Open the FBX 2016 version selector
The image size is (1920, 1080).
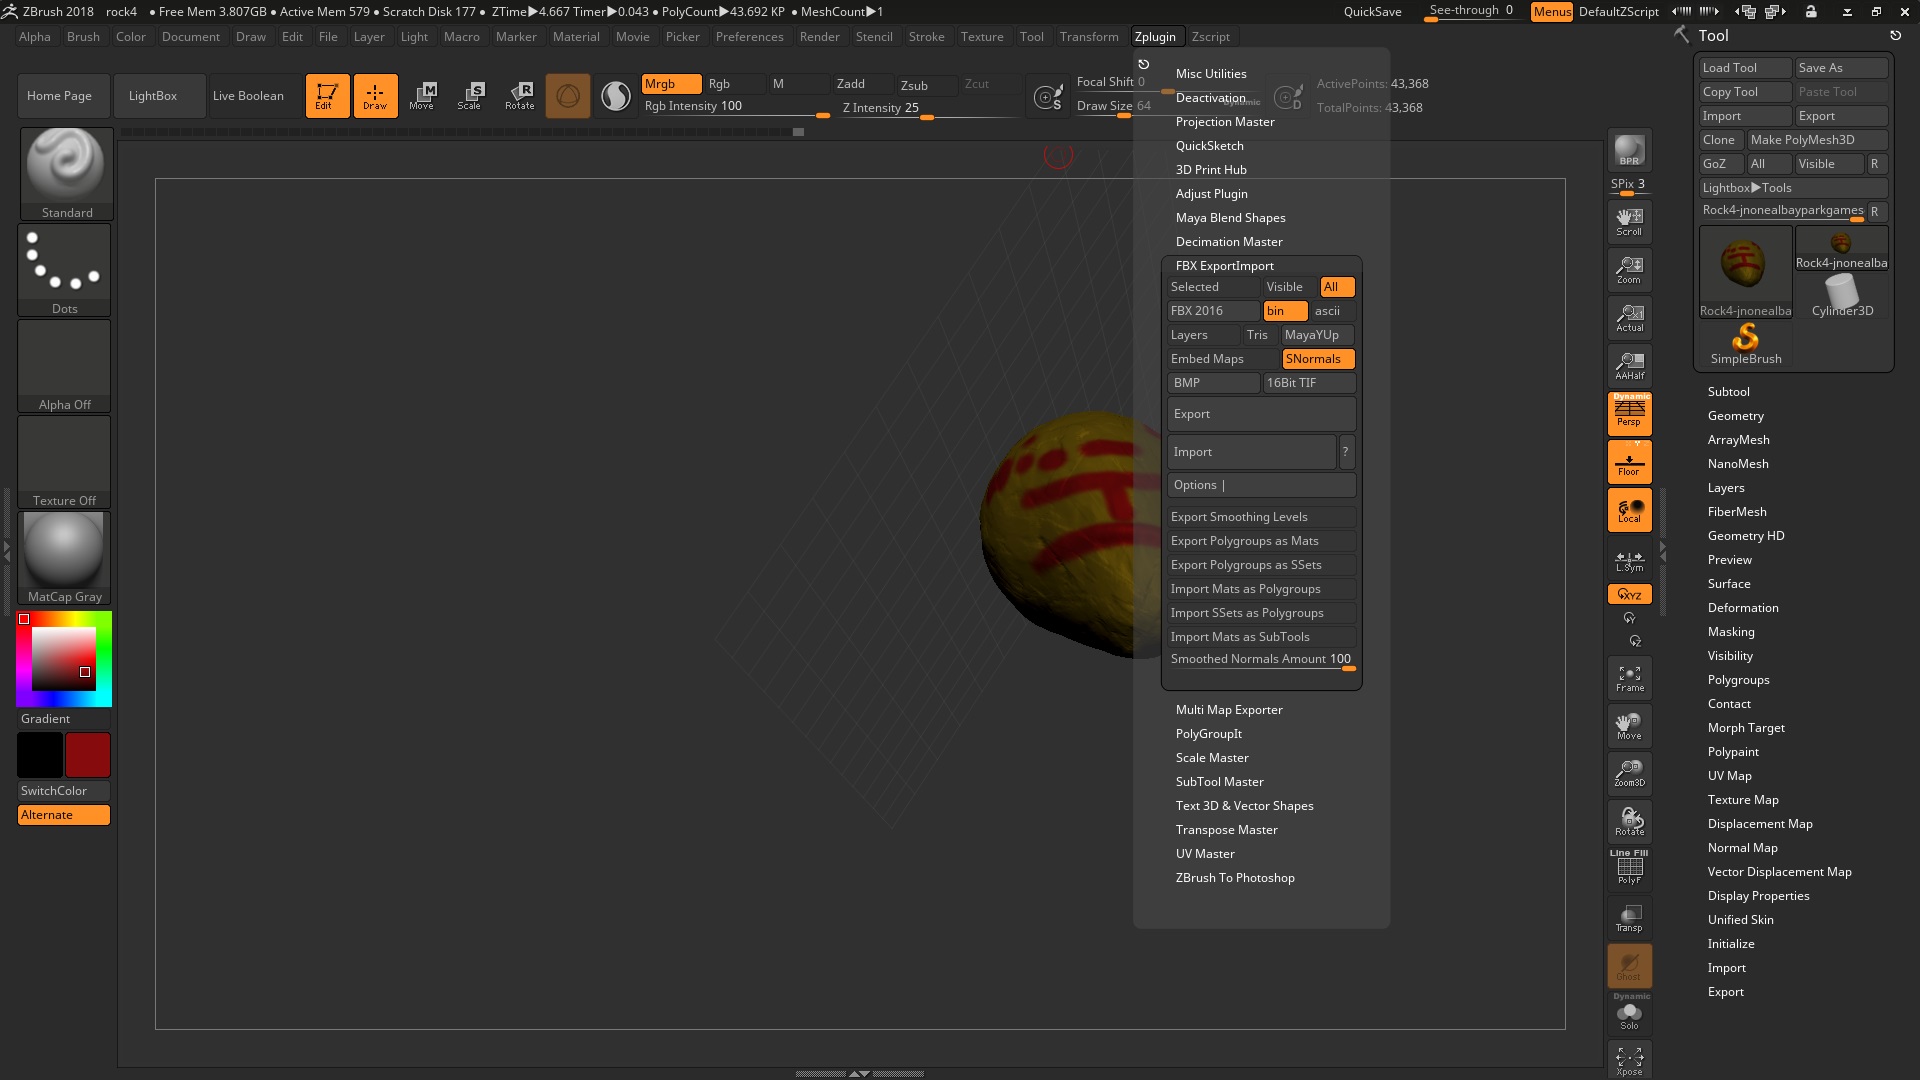coord(1213,311)
